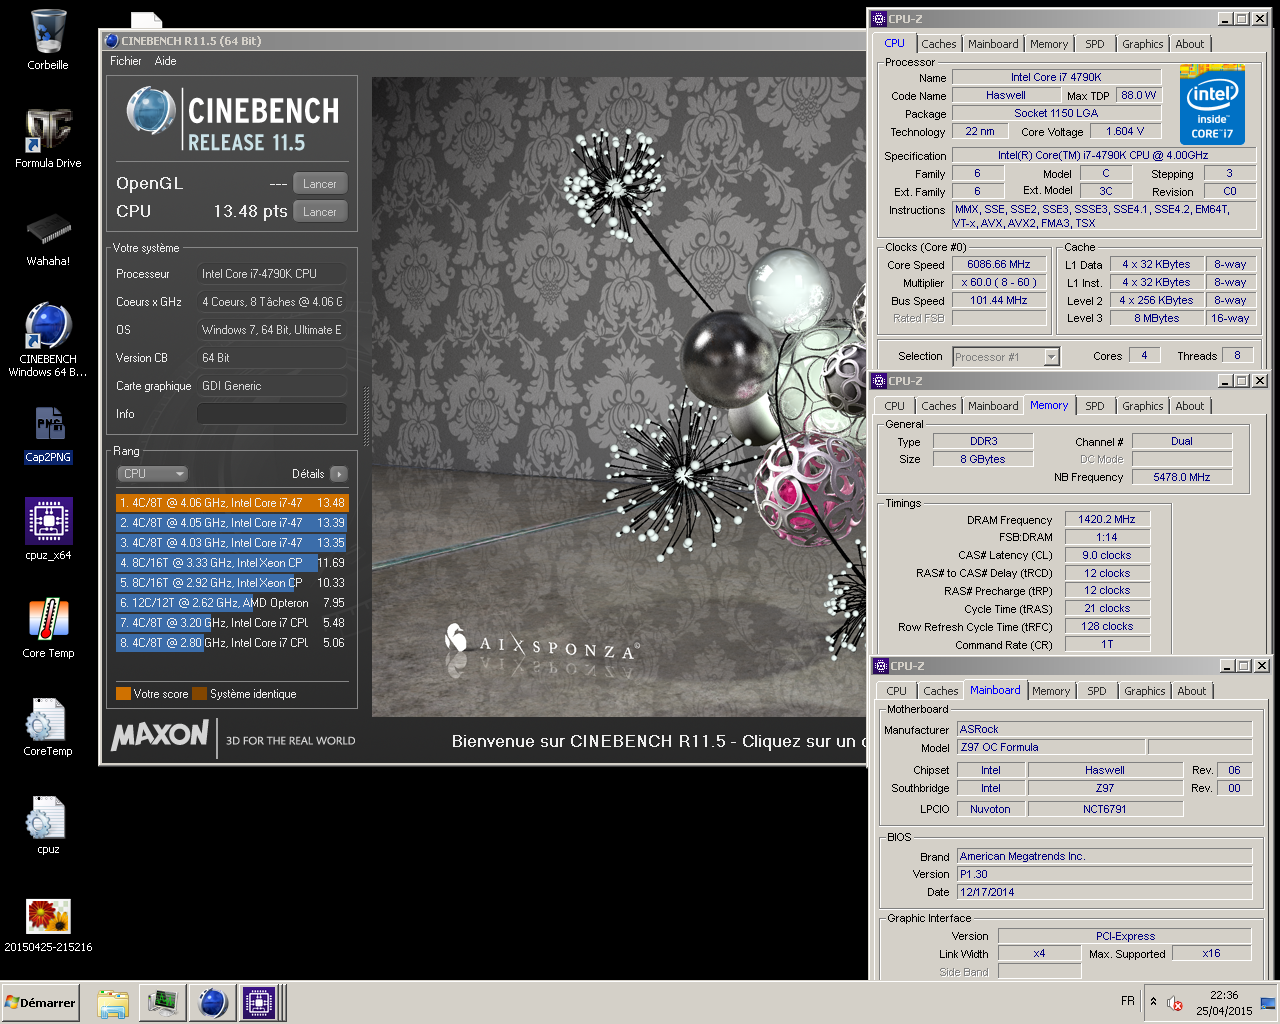The width and height of the screenshot is (1280, 1024).
Task: Select the Core i7 2.80 GHz row
Action: click(232, 643)
